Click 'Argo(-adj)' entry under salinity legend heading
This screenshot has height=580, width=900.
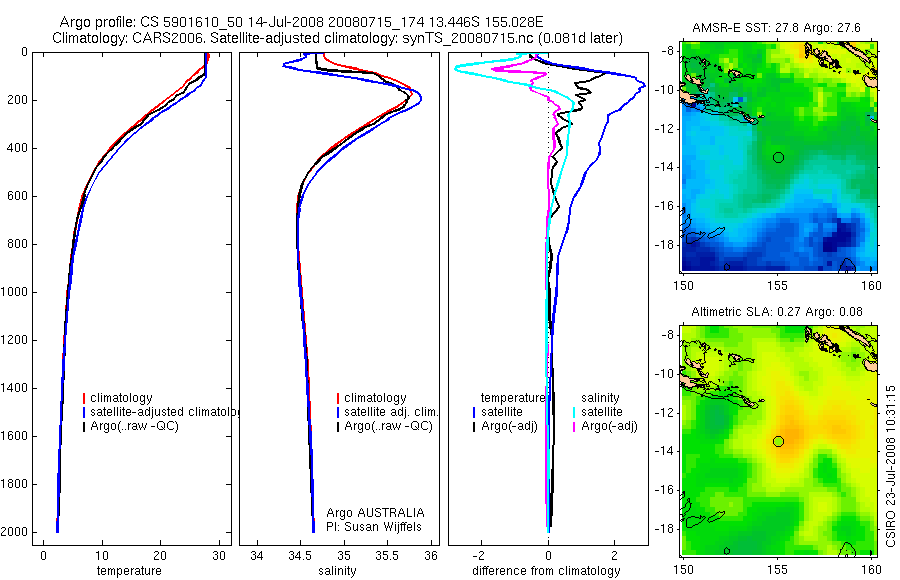click(609, 426)
